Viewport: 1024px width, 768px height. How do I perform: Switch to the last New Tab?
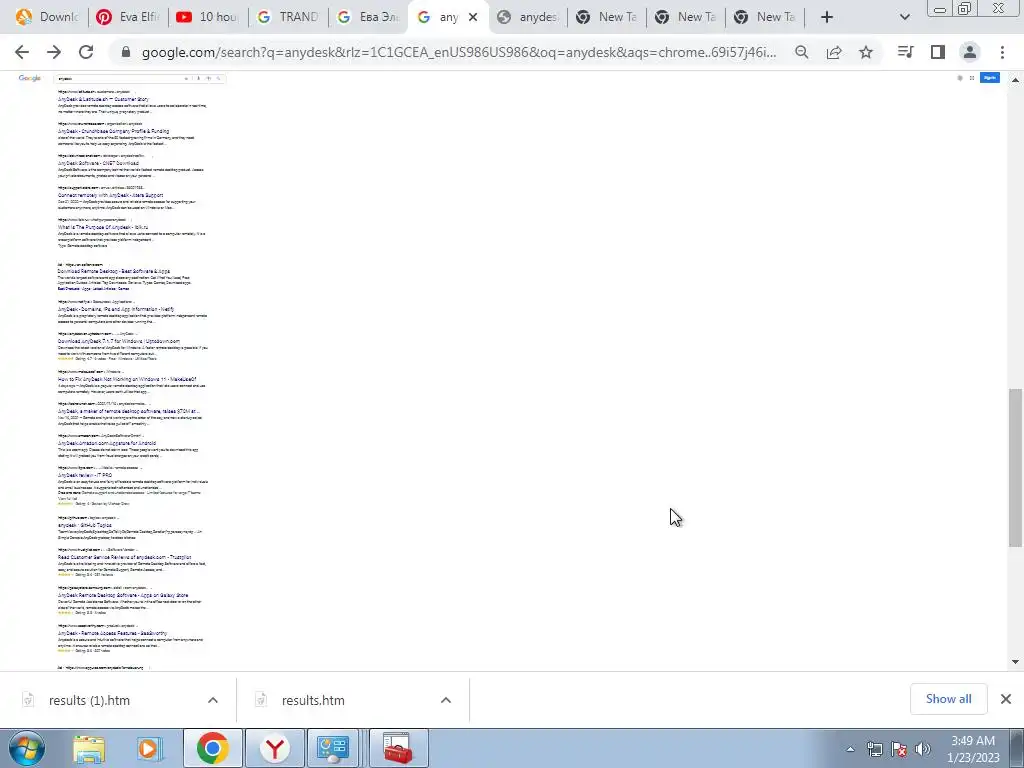(x=765, y=17)
